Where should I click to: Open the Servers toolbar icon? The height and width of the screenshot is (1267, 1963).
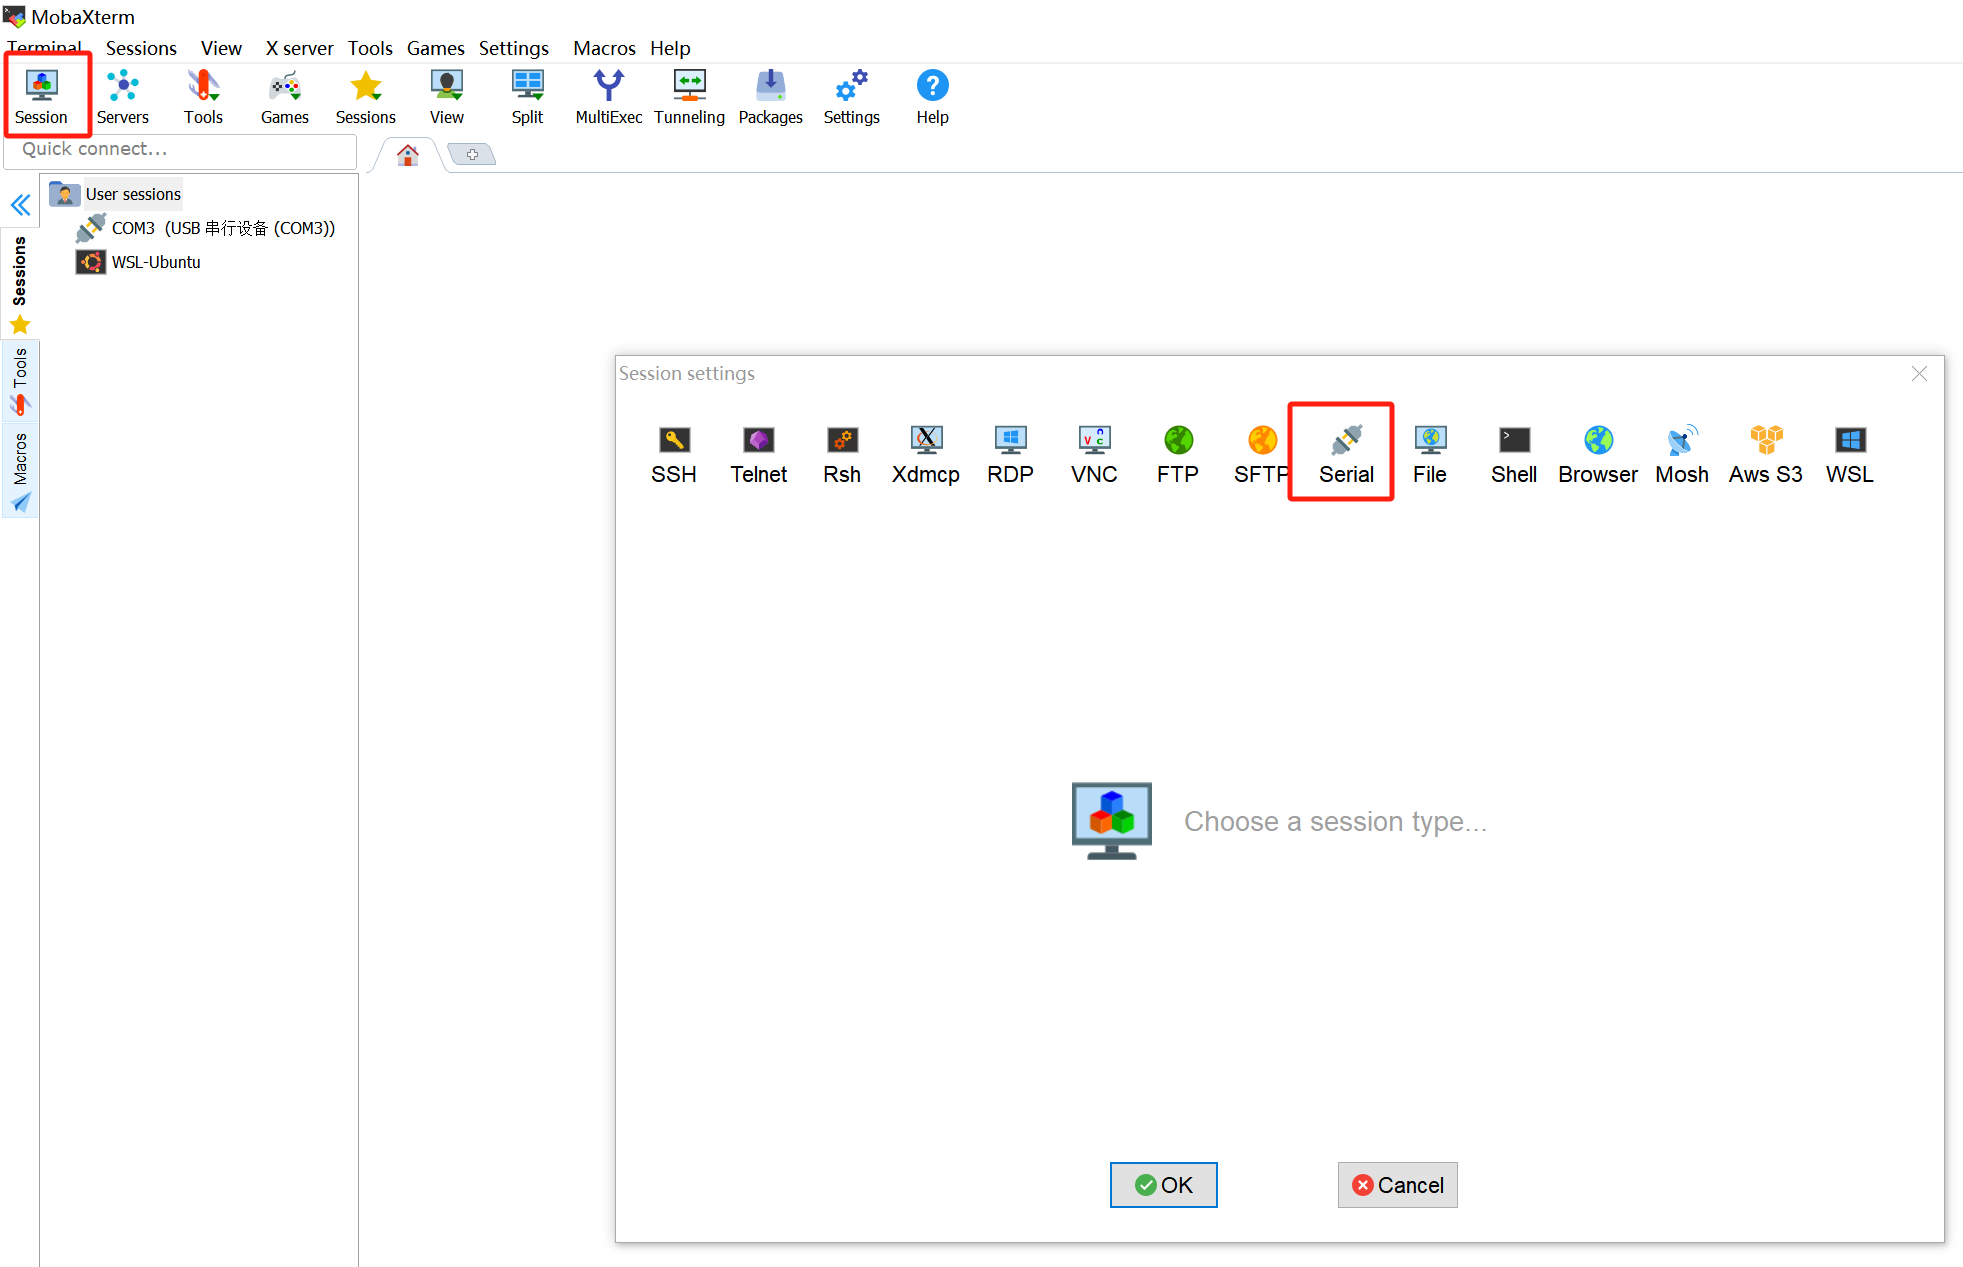(x=122, y=97)
